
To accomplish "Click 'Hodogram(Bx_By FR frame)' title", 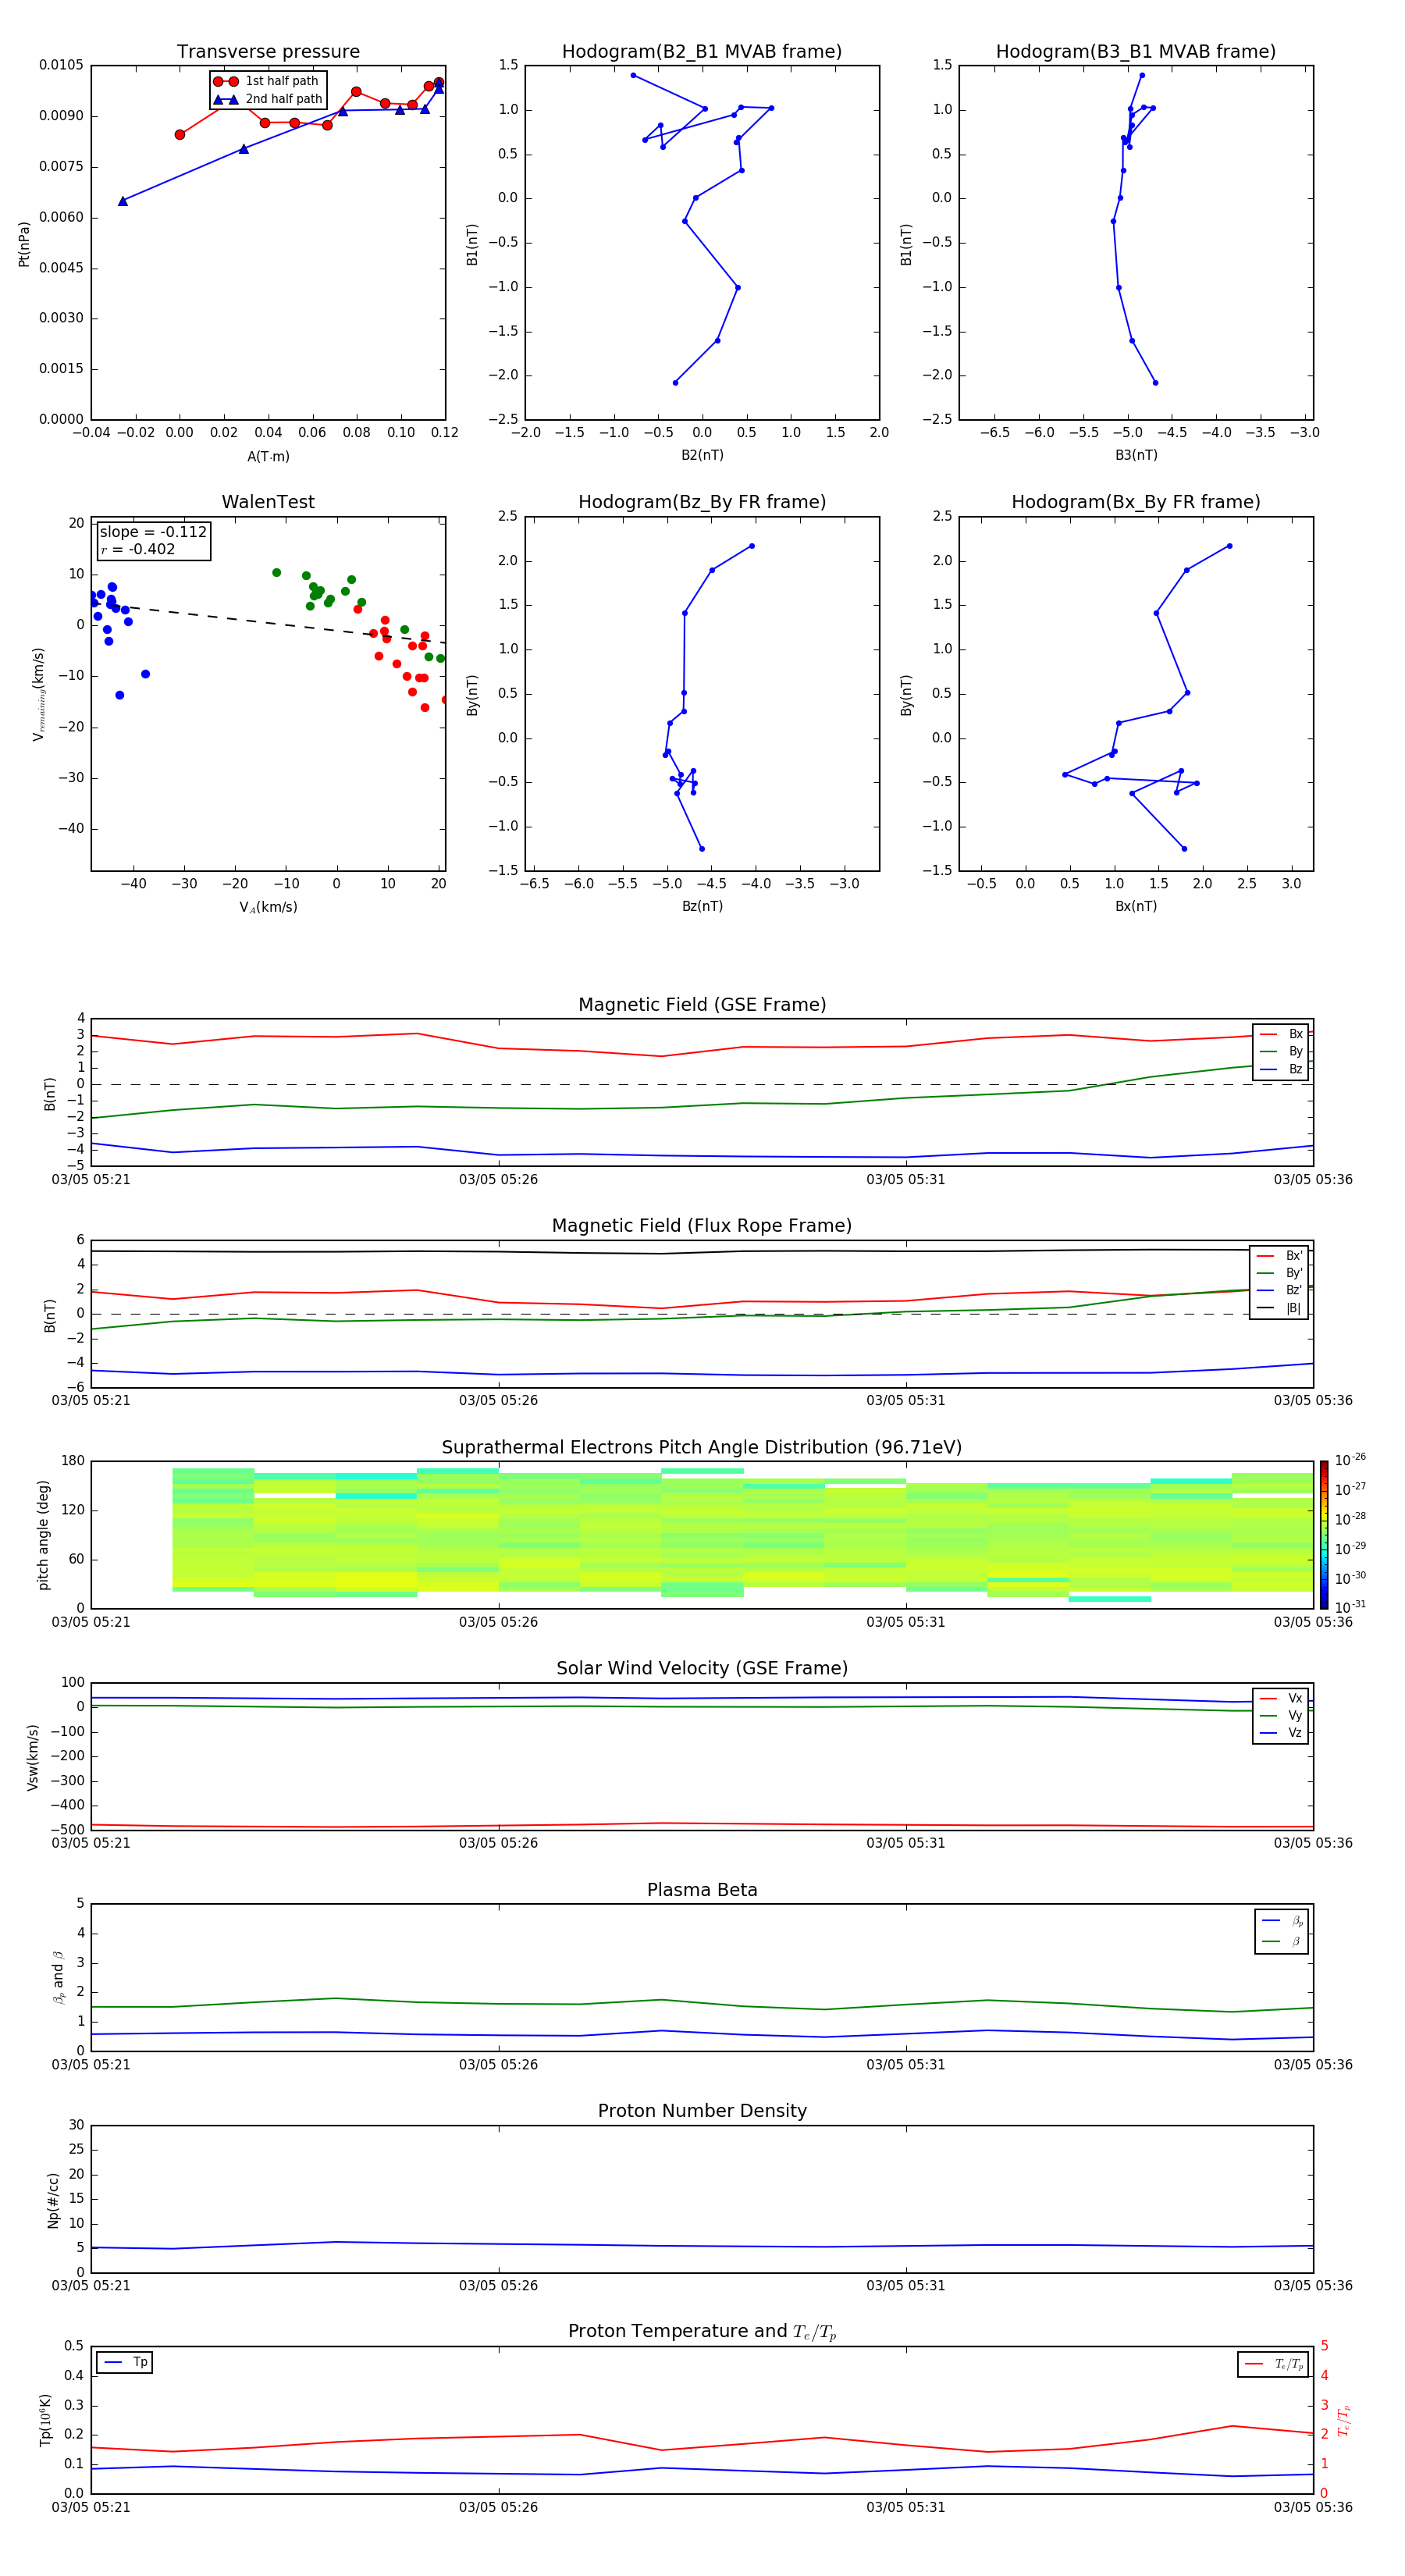I will [1136, 502].
